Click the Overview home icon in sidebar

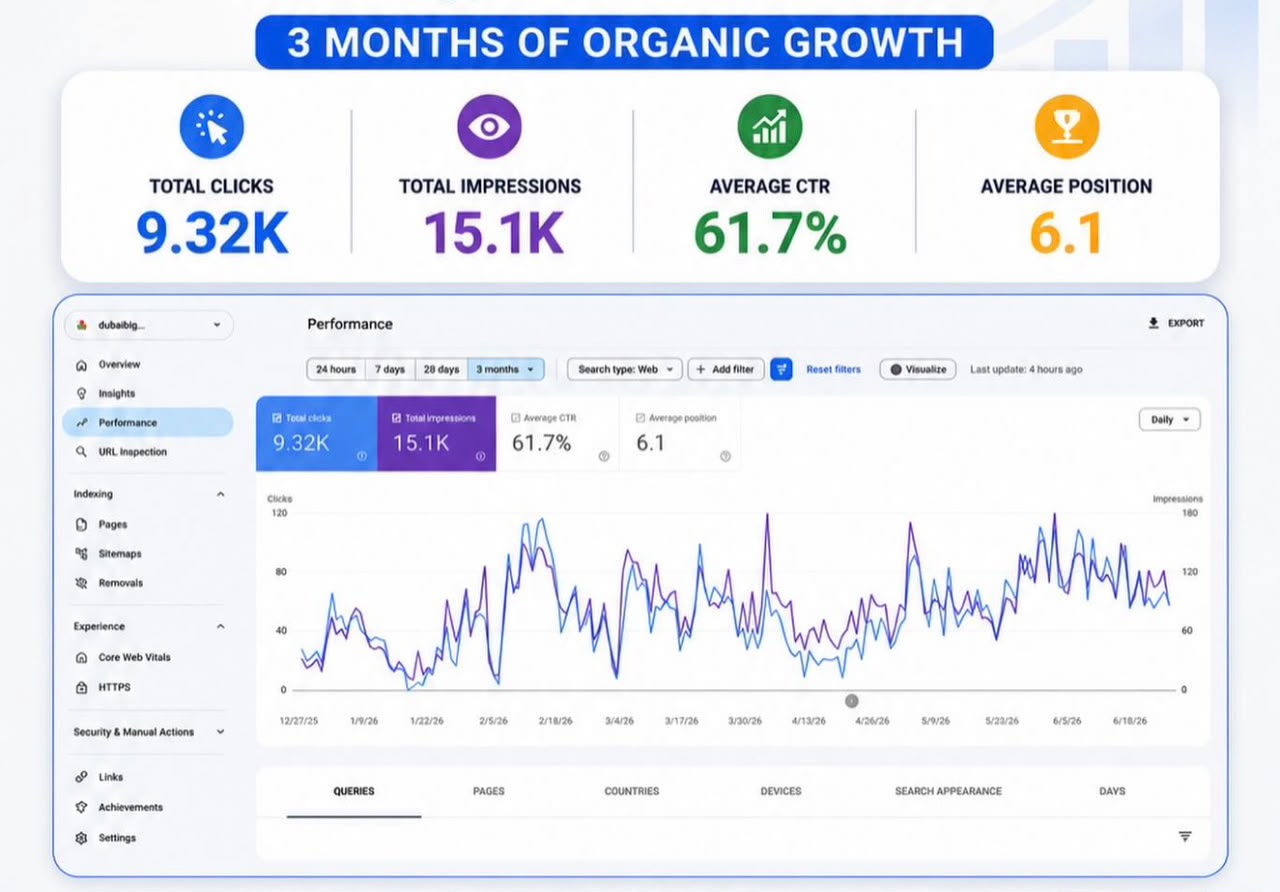[81, 365]
